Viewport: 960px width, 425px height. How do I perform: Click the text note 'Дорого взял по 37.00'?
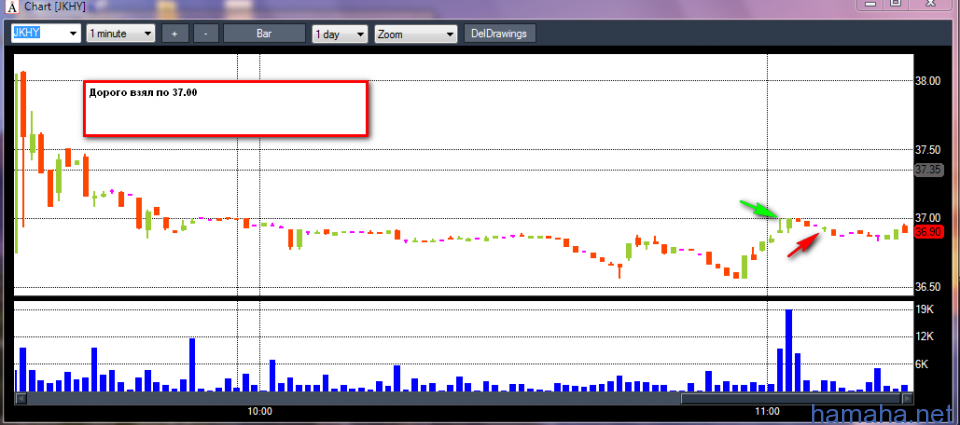tap(143, 93)
